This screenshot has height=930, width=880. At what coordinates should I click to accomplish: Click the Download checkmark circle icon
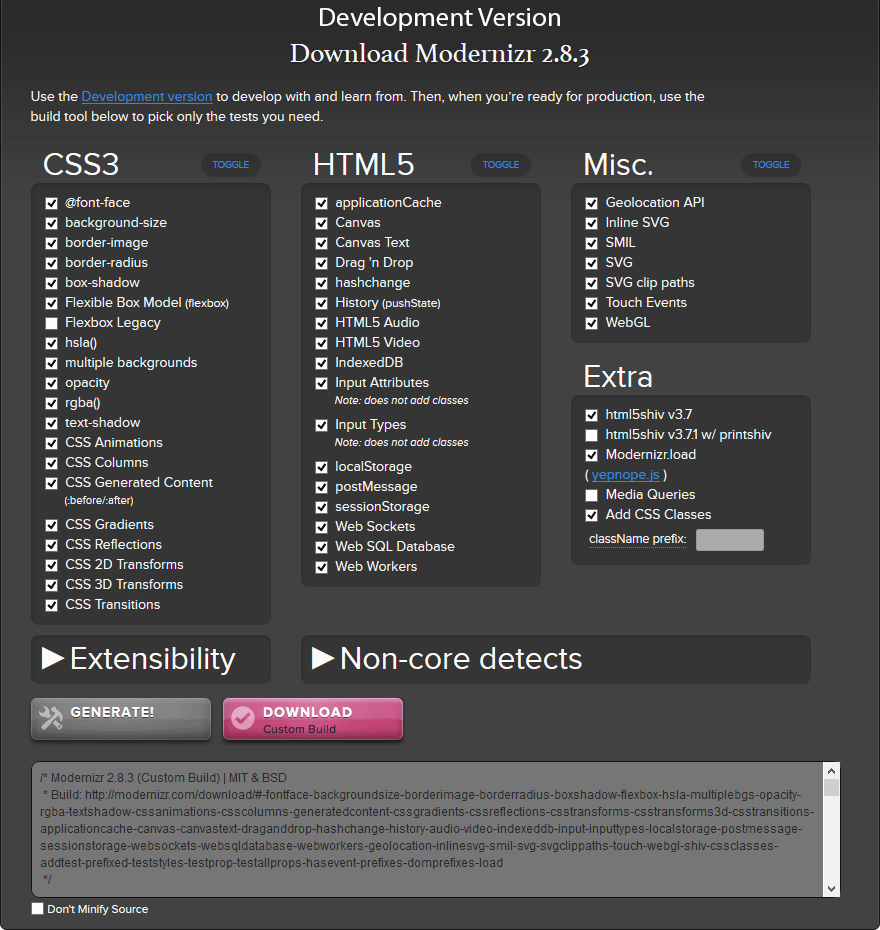[x=243, y=718]
